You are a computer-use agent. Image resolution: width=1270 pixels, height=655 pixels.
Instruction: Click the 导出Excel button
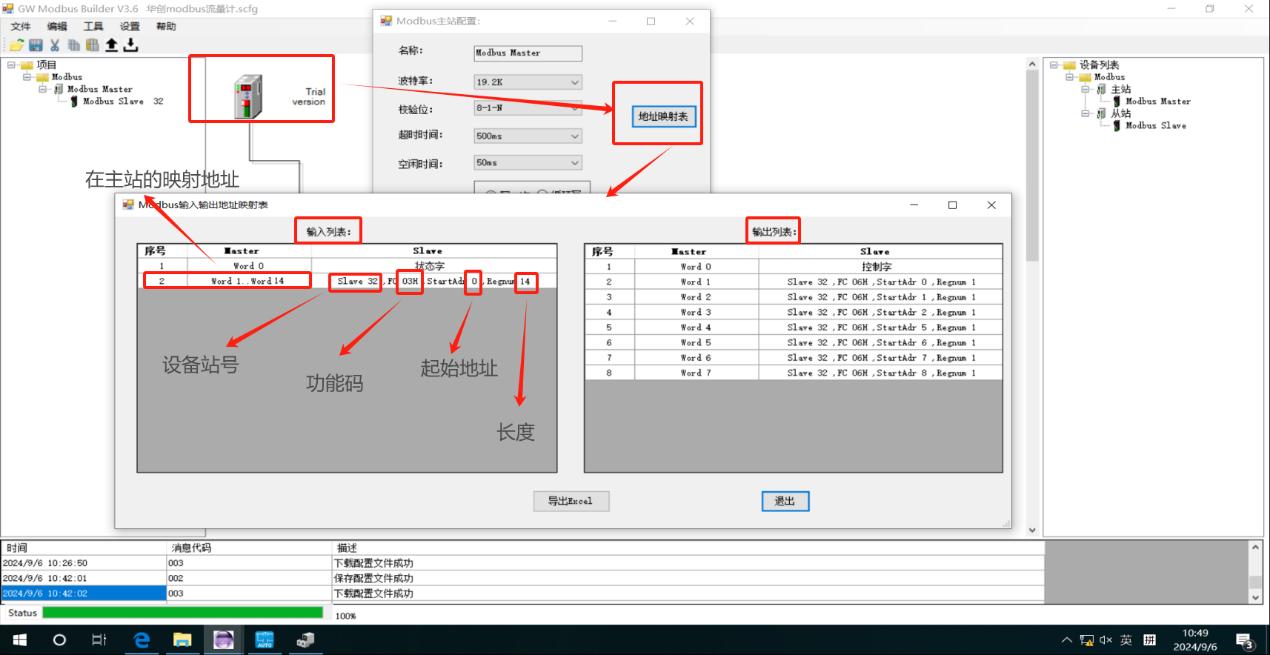pyautogui.click(x=570, y=501)
